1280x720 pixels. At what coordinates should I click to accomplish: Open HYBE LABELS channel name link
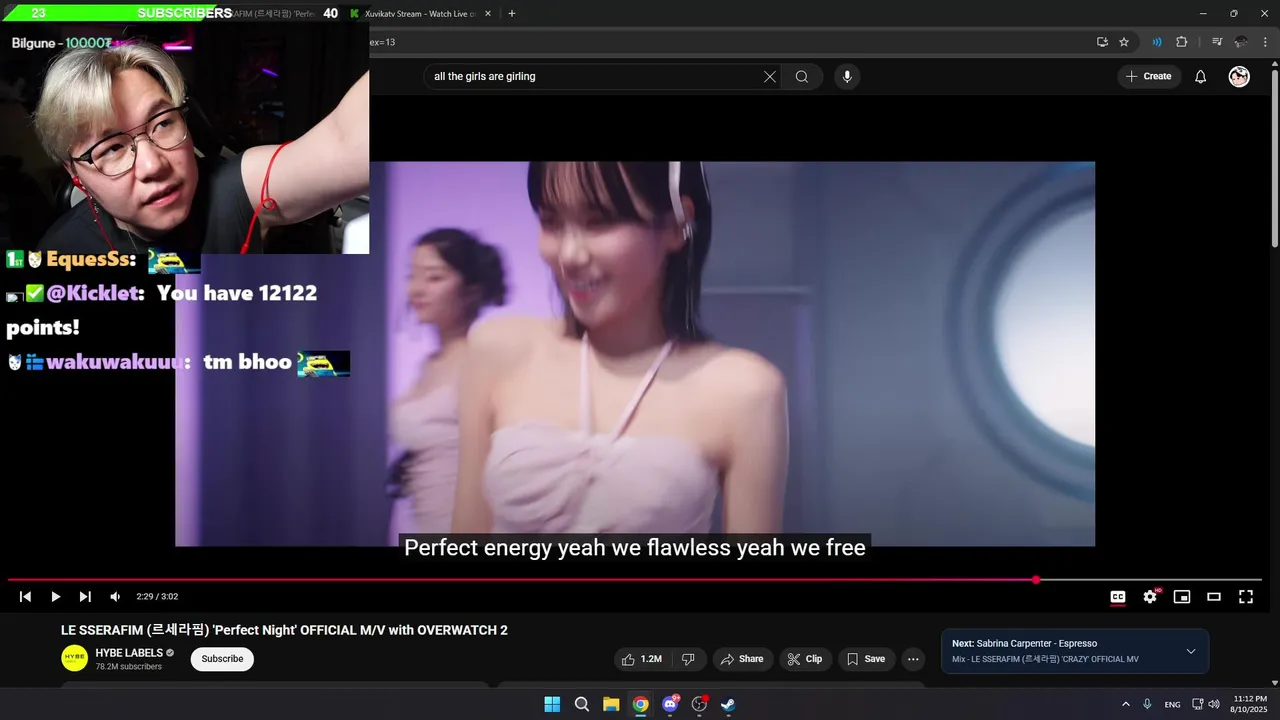coord(129,653)
